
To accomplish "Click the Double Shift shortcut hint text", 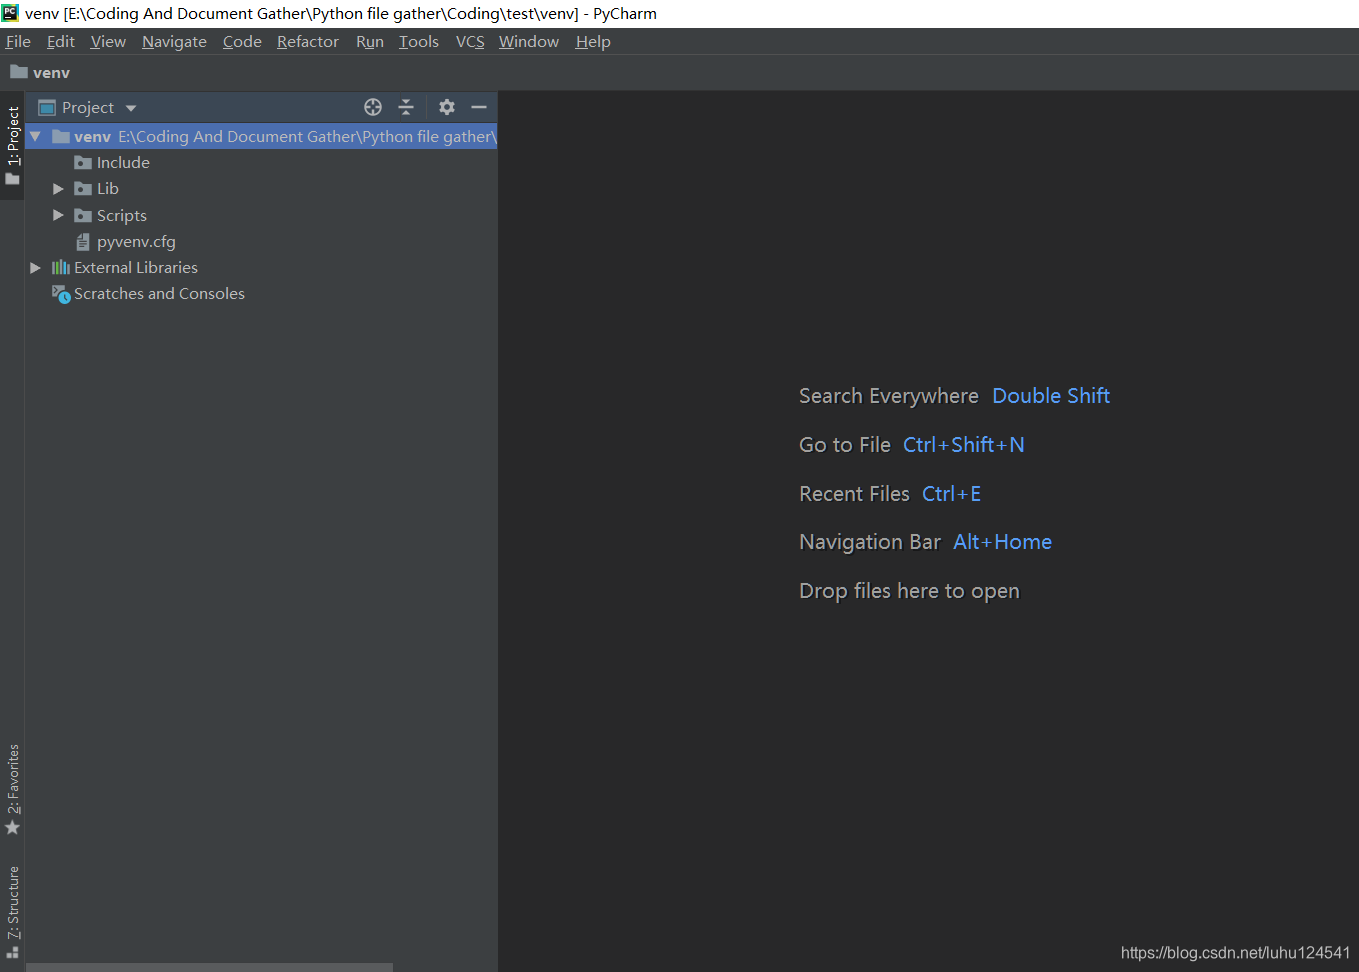I will (1051, 396).
